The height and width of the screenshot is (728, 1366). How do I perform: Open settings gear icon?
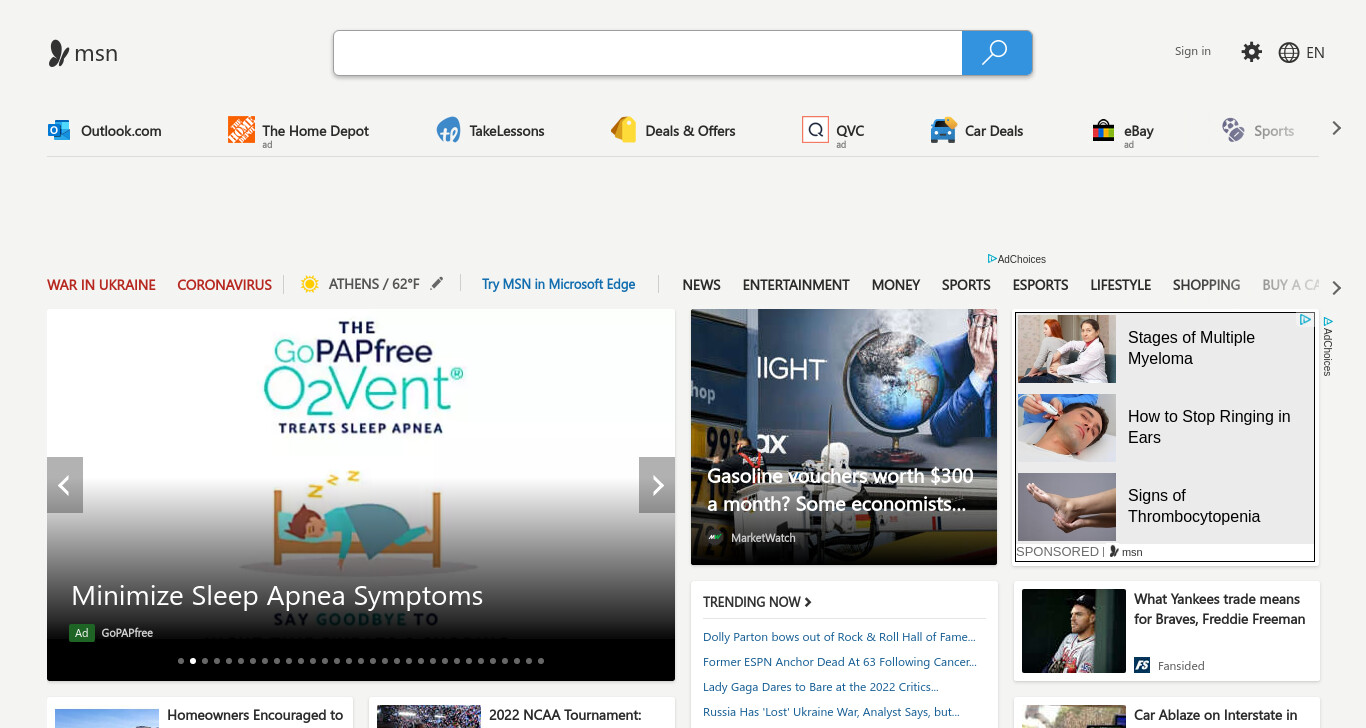[1251, 52]
